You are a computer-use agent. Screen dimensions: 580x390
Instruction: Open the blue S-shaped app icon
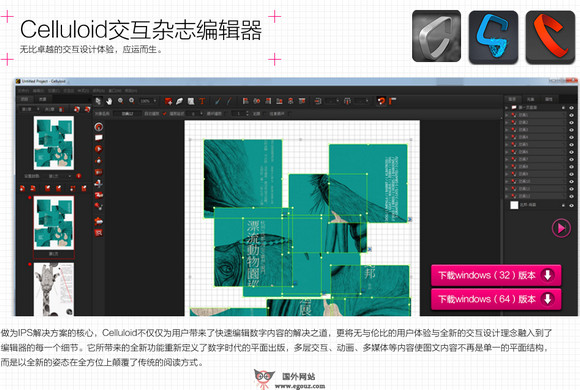[493, 37]
